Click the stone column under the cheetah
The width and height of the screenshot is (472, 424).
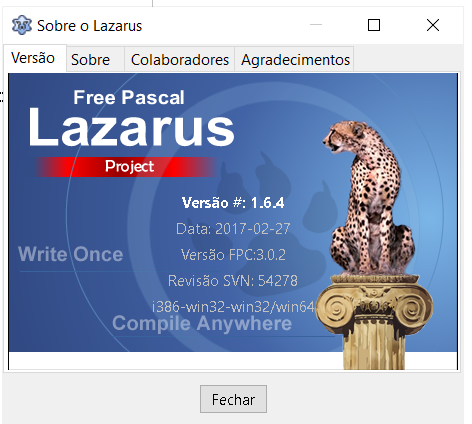[374, 322]
